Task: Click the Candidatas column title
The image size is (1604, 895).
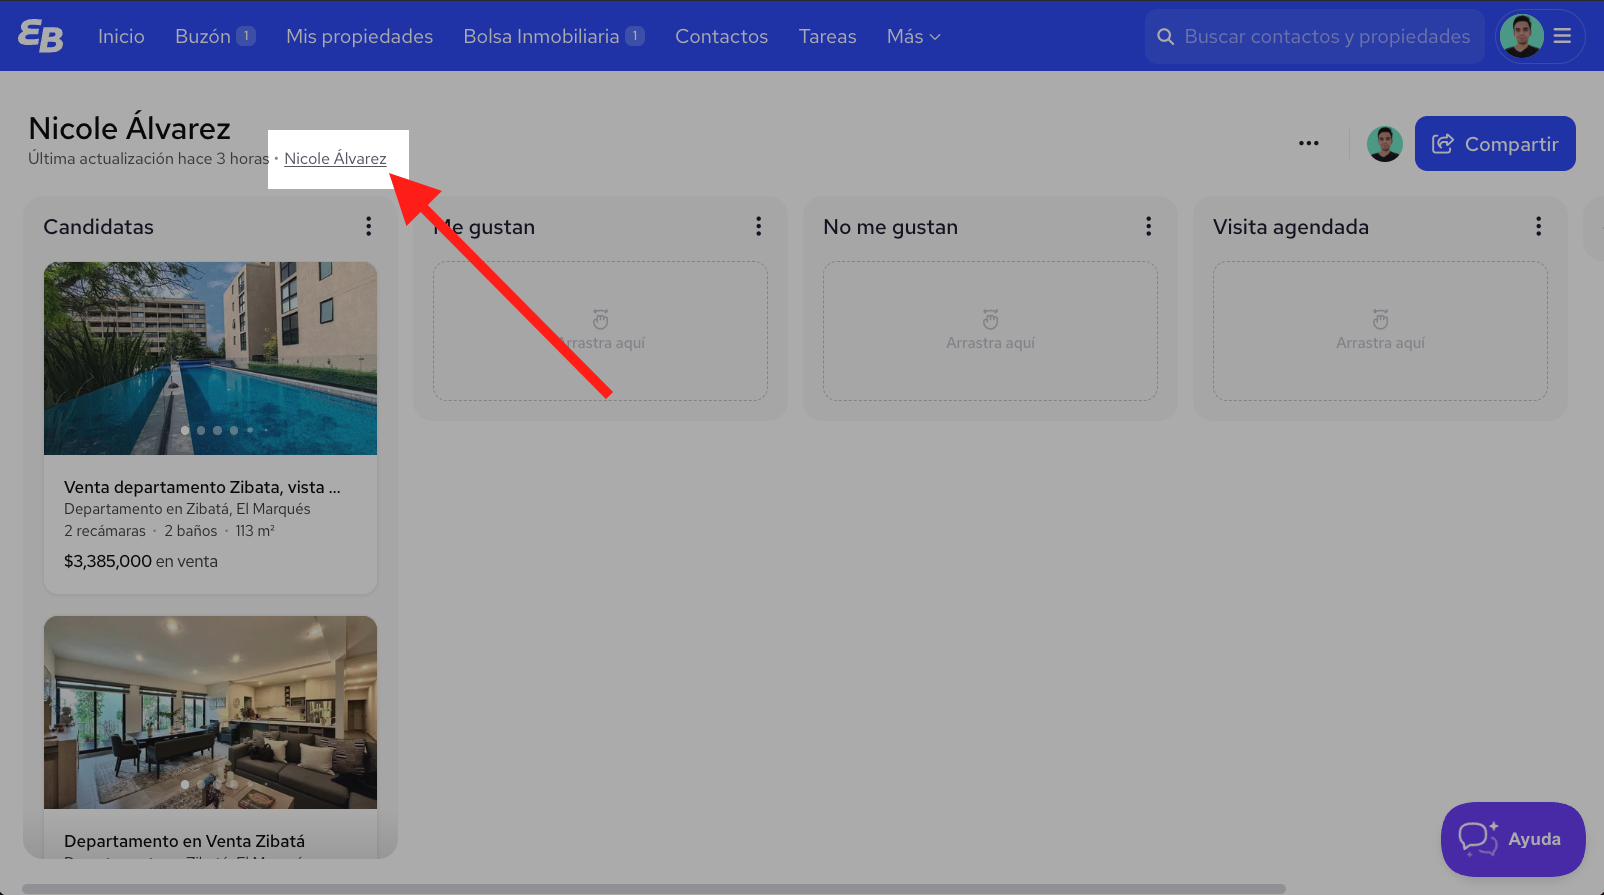Action: (98, 227)
